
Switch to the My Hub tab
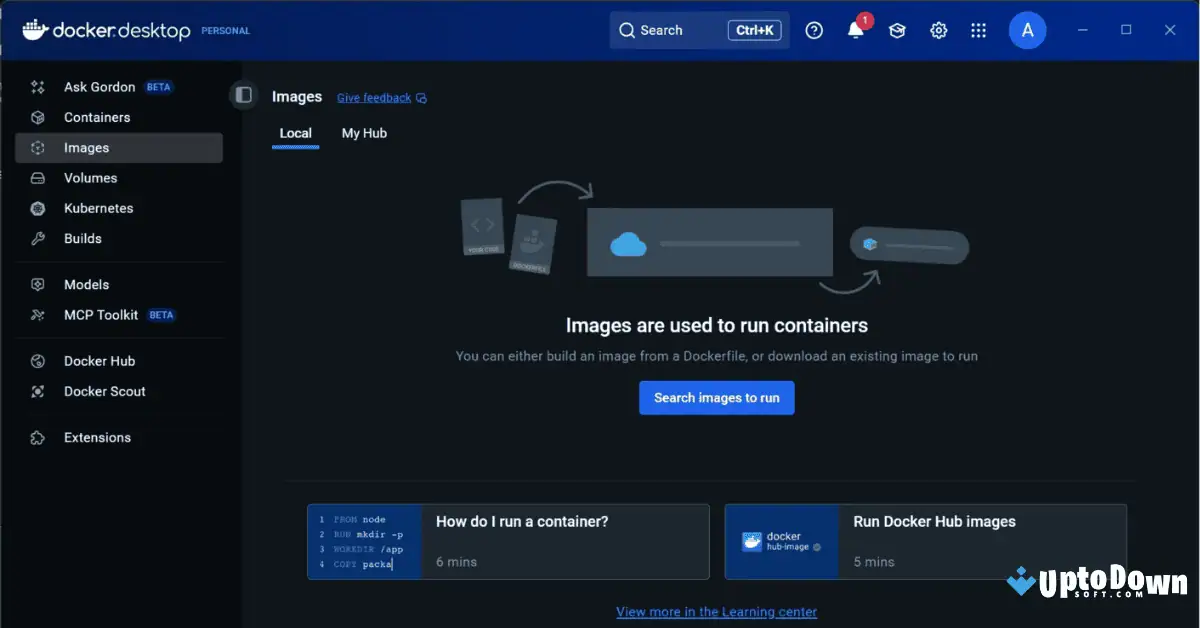[x=363, y=133]
